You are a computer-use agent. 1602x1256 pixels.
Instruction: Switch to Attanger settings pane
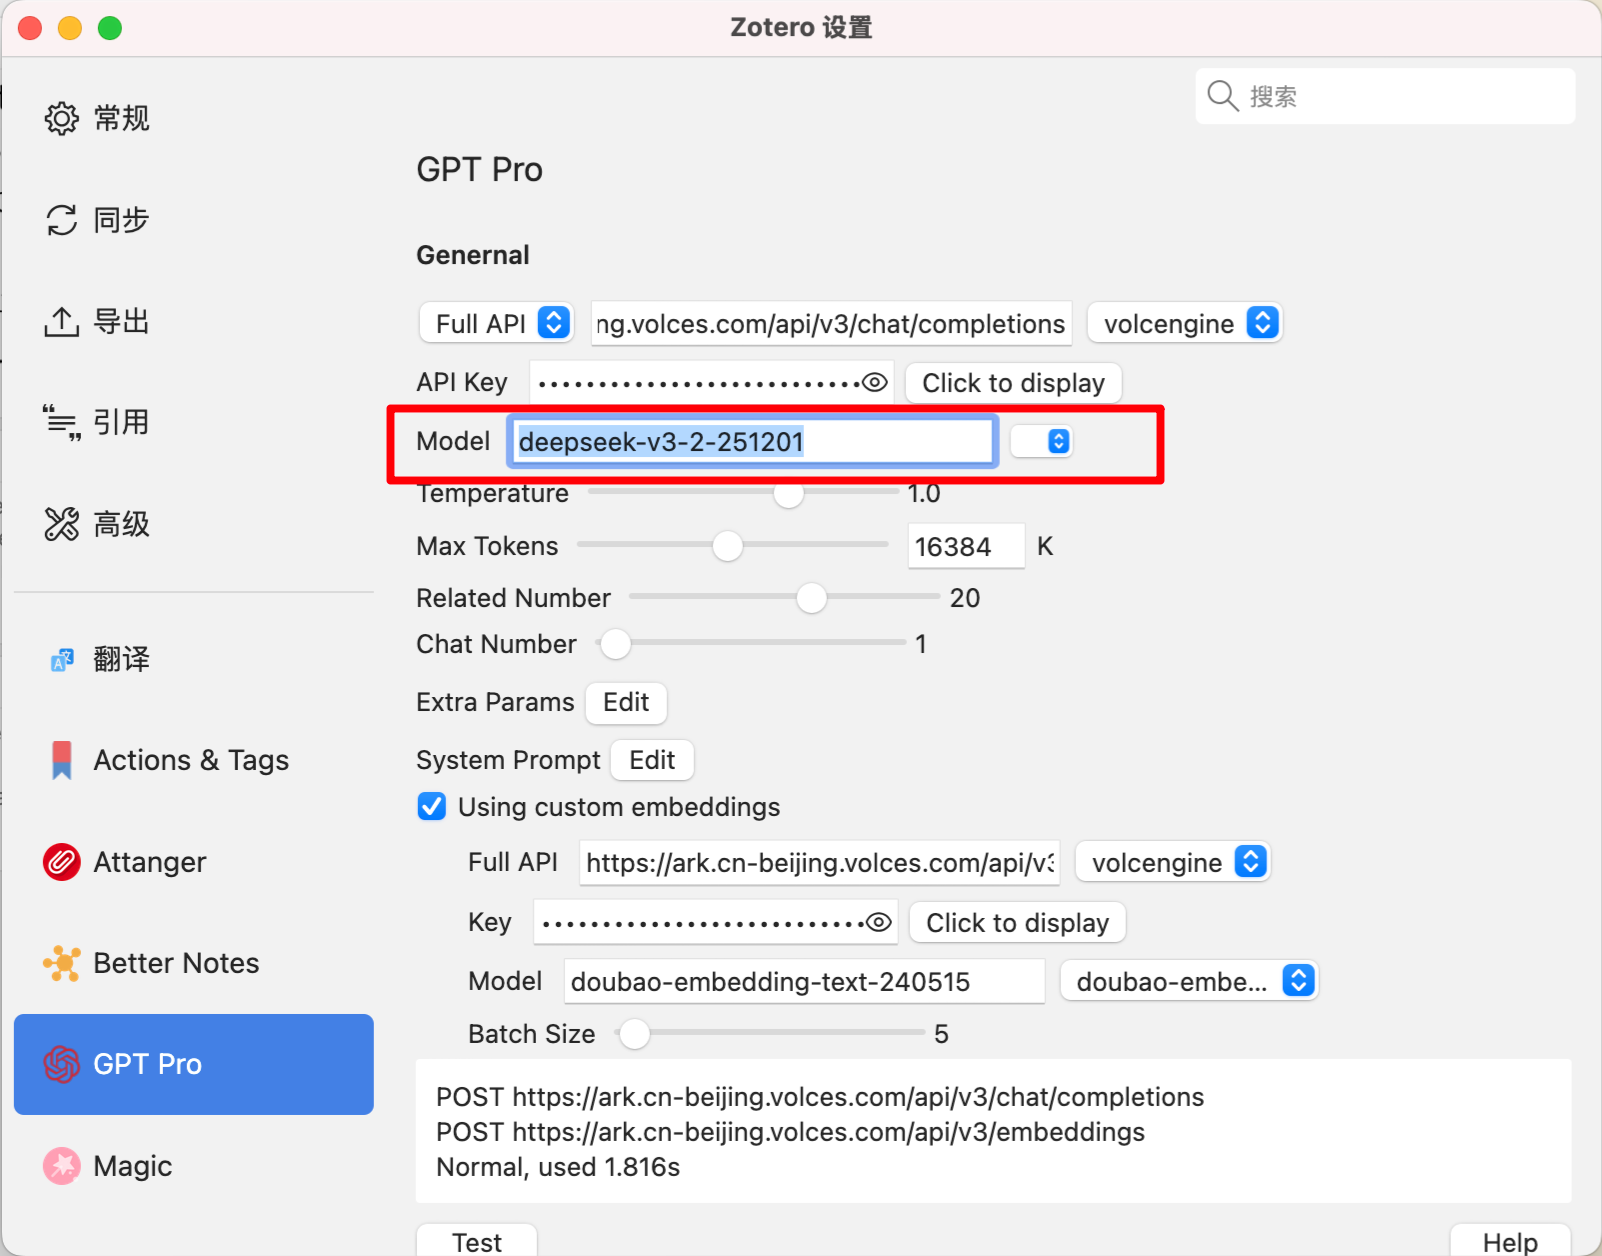[x=194, y=862]
